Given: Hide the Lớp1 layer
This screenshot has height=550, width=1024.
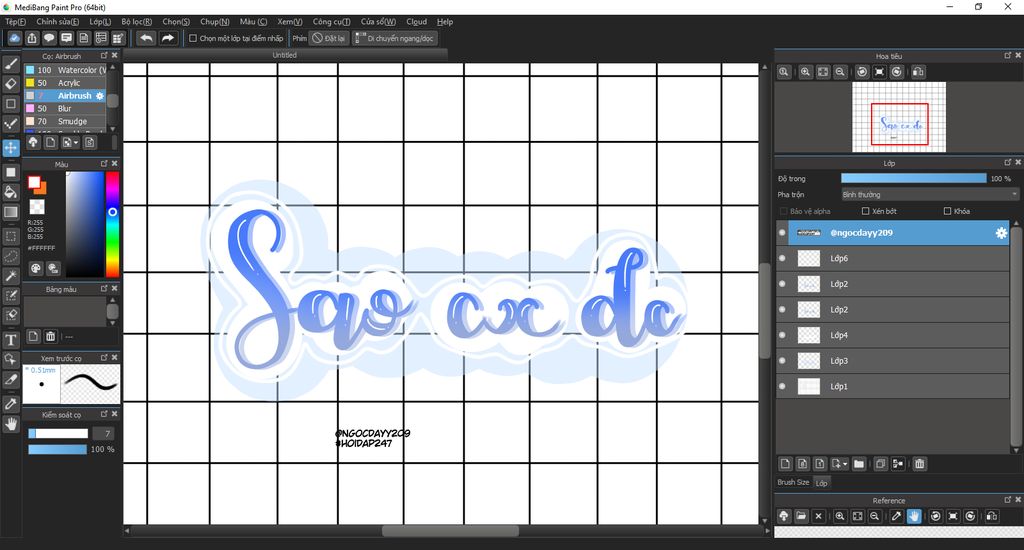Looking at the screenshot, I should point(782,386).
